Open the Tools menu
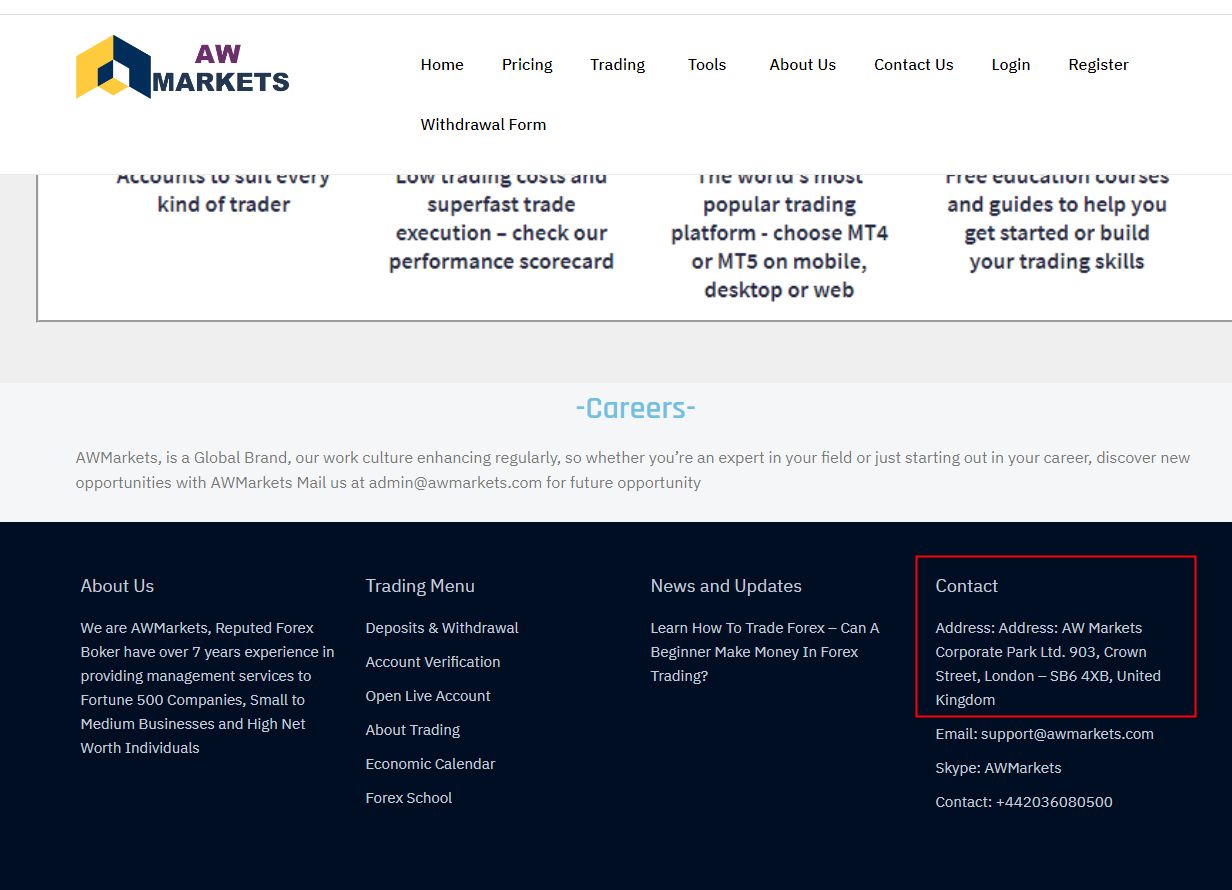This screenshot has width=1232, height=890. [x=707, y=65]
